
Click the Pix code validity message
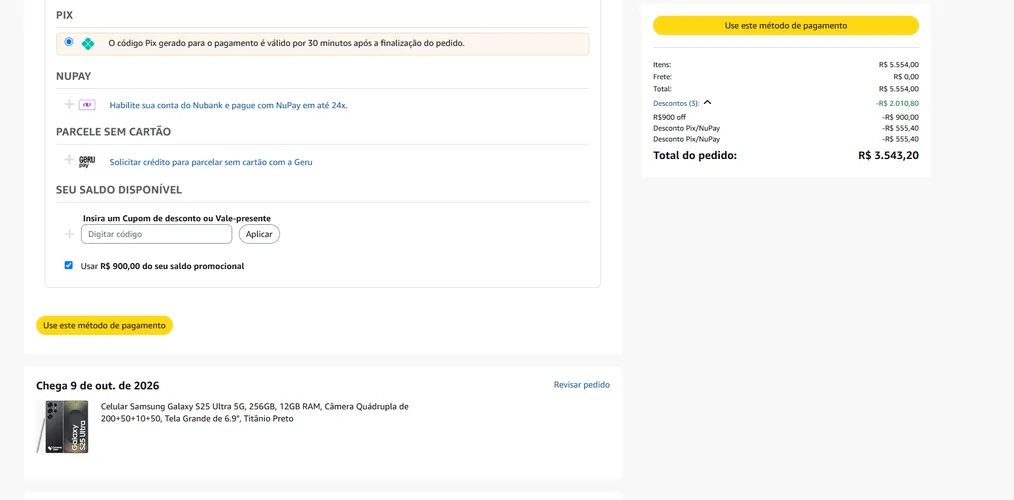286,43
